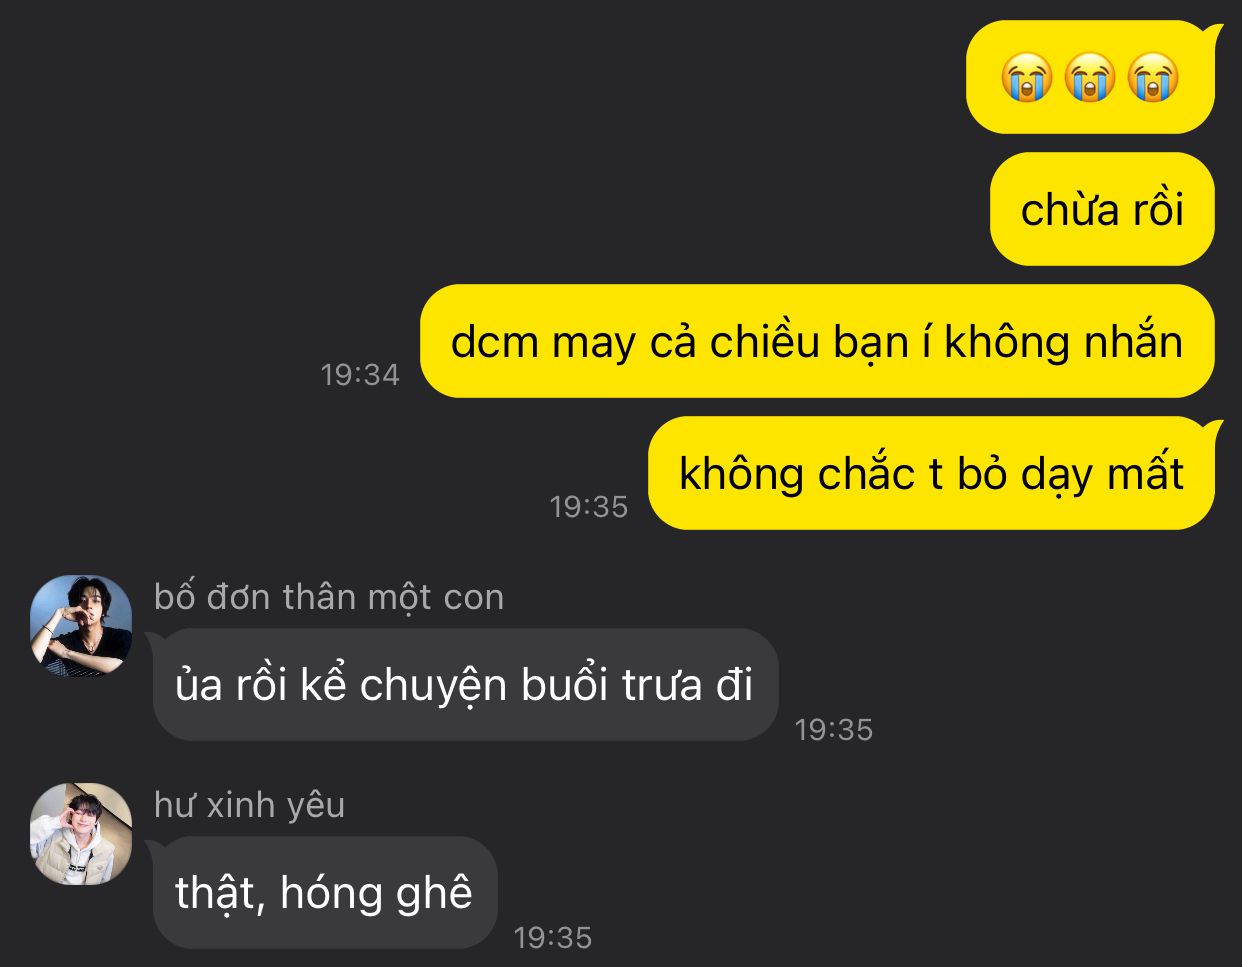Image resolution: width=1242 pixels, height=967 pixels.
Task: Select the message "dcm may cả chiều bạn í không nhắn"
Action: click(x=817, y=341)
